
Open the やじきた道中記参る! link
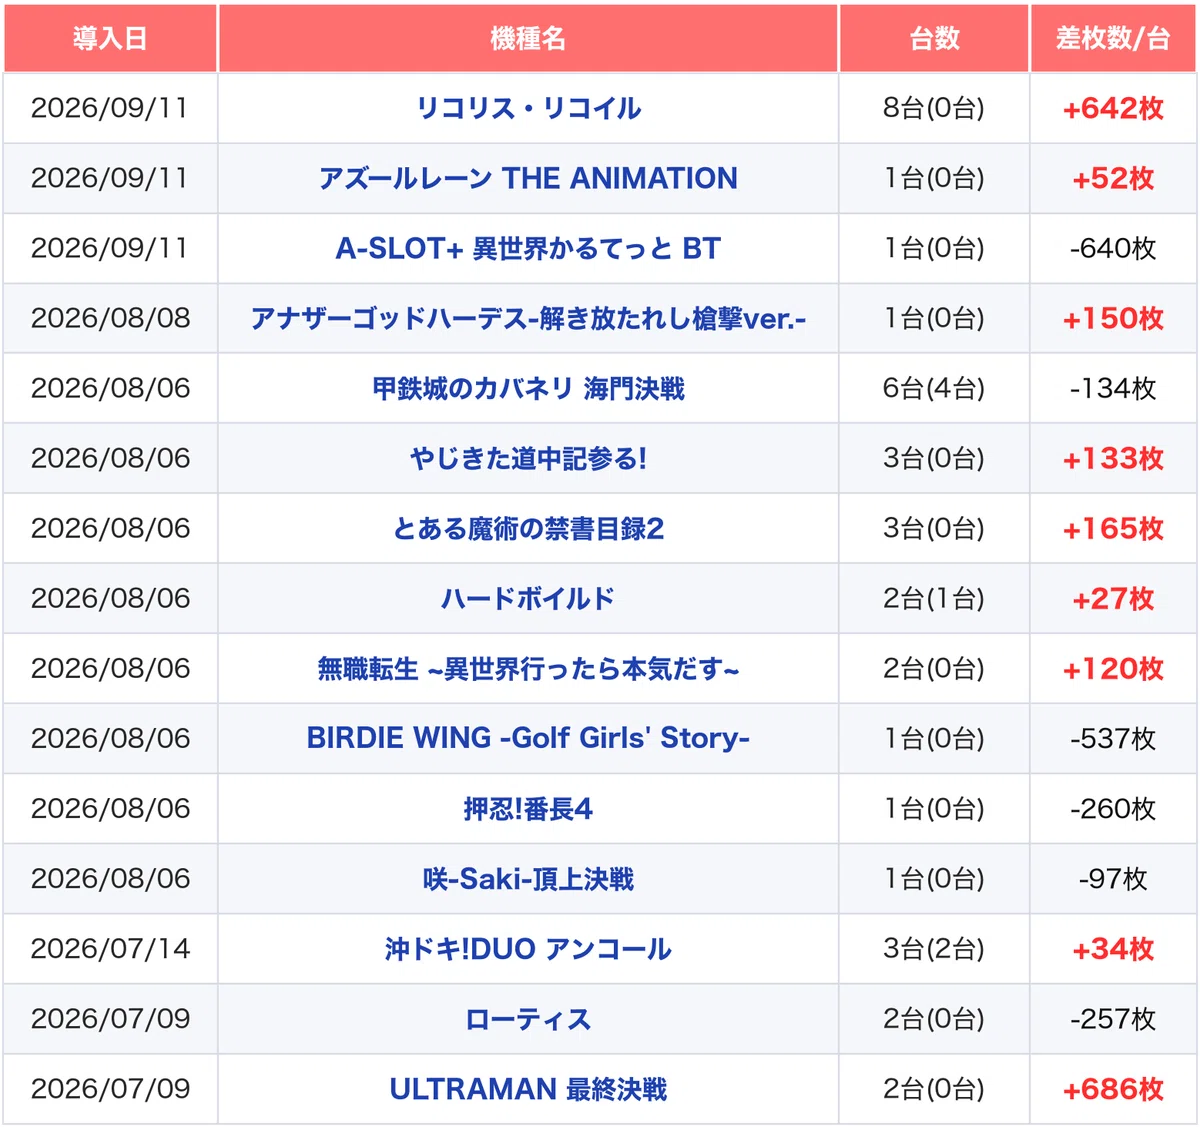pyautogui.click(x=528, y=458)
